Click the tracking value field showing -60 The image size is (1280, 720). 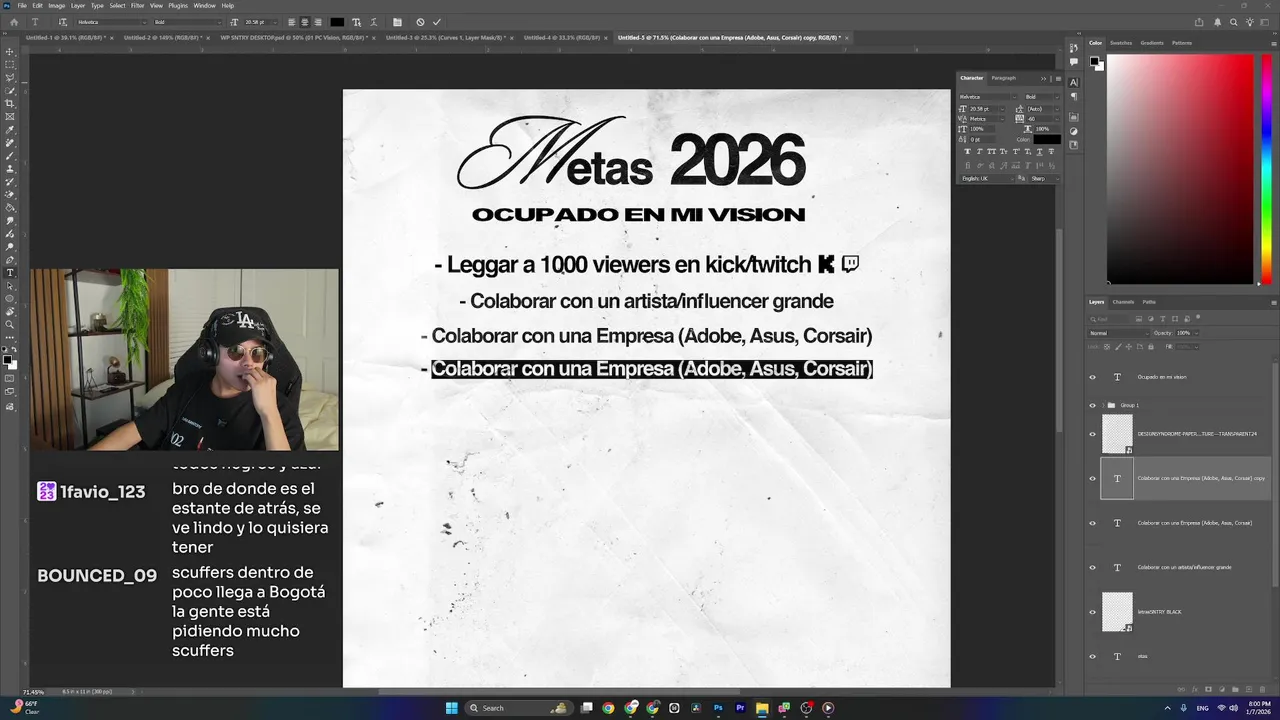tap(1042, 118)
